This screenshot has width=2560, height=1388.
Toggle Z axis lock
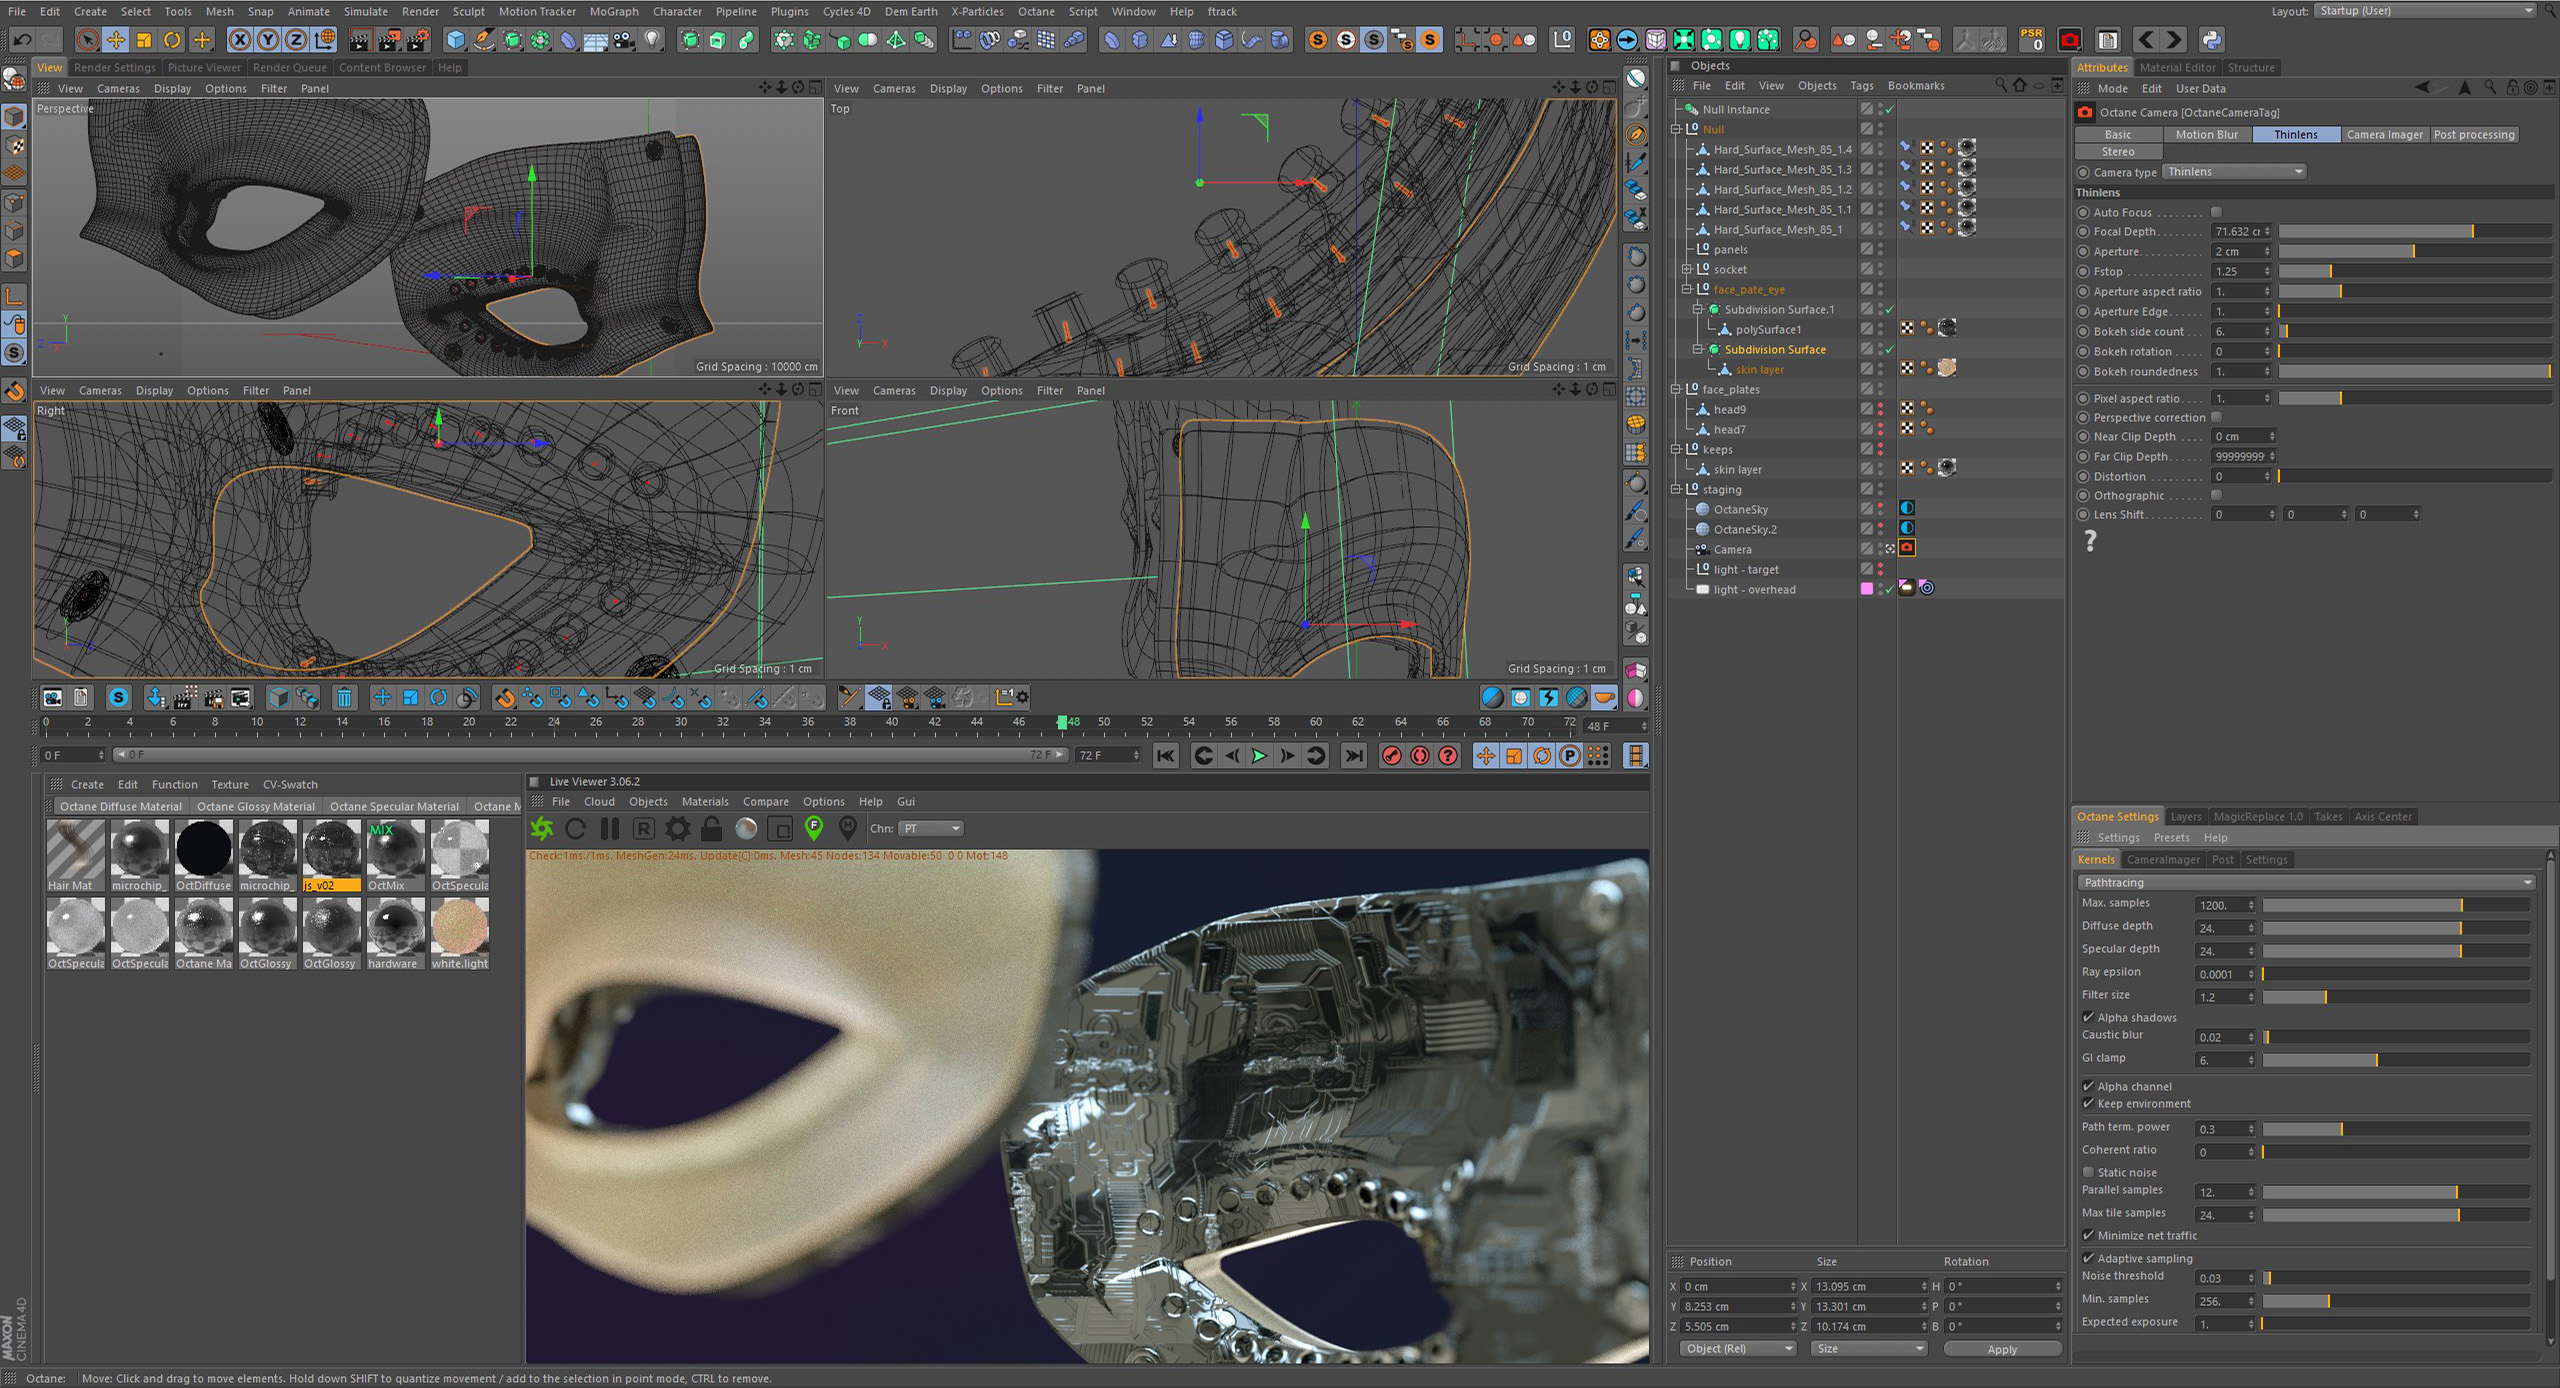pos(296,40)
